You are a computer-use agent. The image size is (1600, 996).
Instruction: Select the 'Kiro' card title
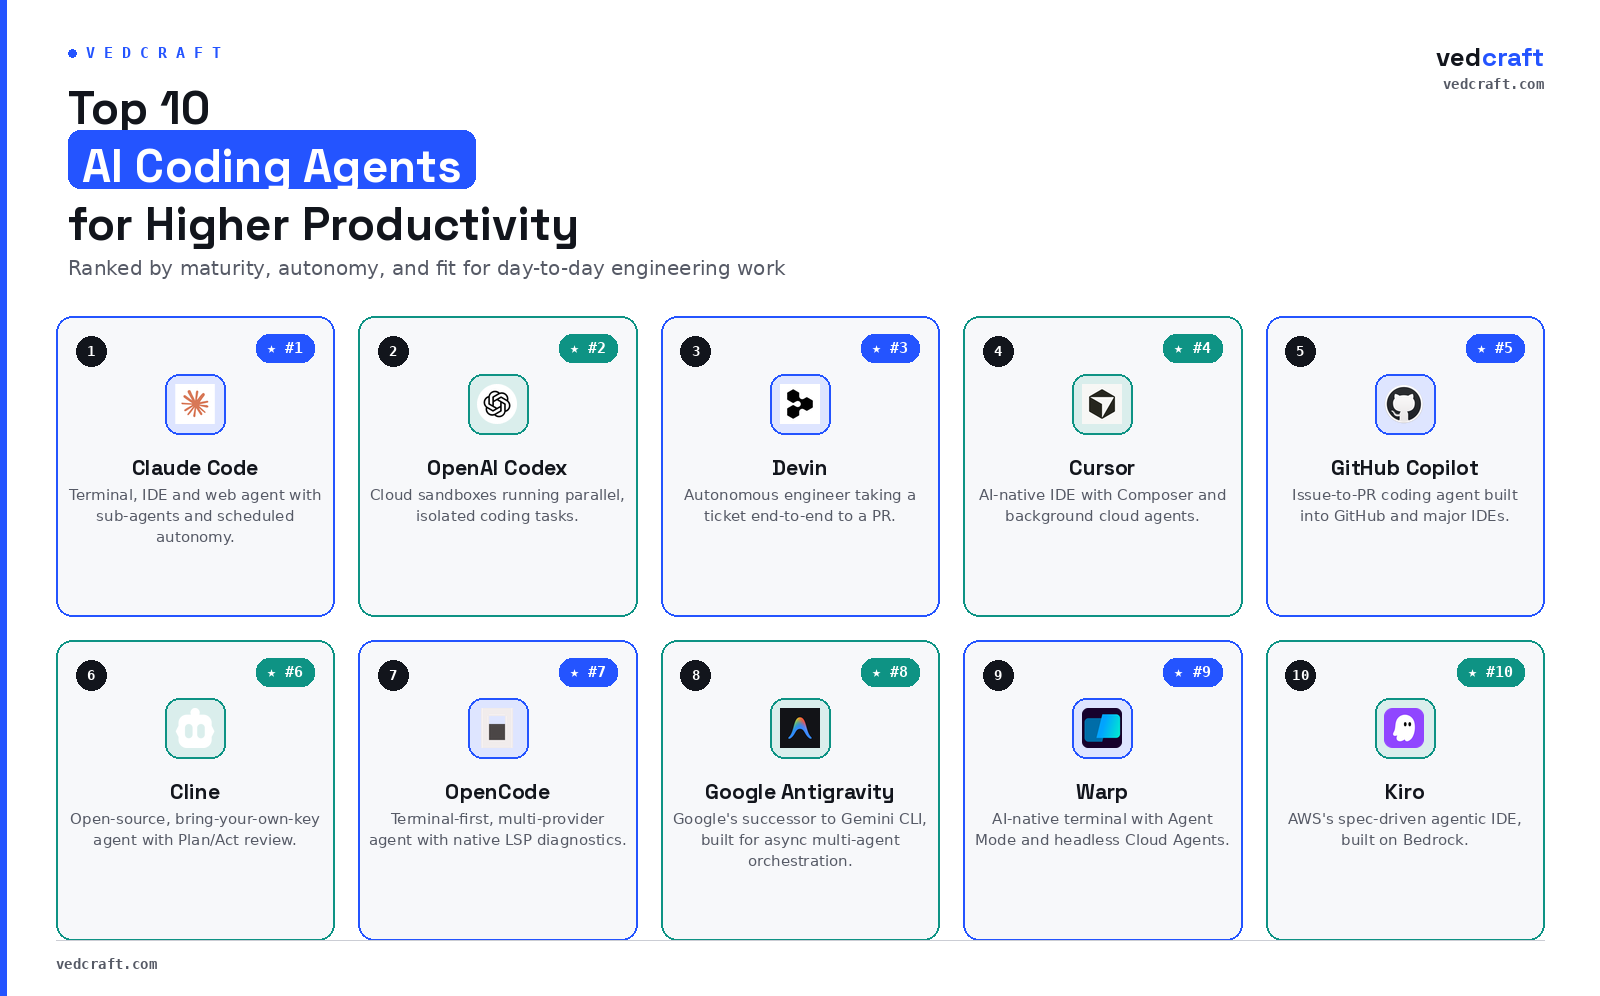pyautogui.click(x=1405, y=792)
